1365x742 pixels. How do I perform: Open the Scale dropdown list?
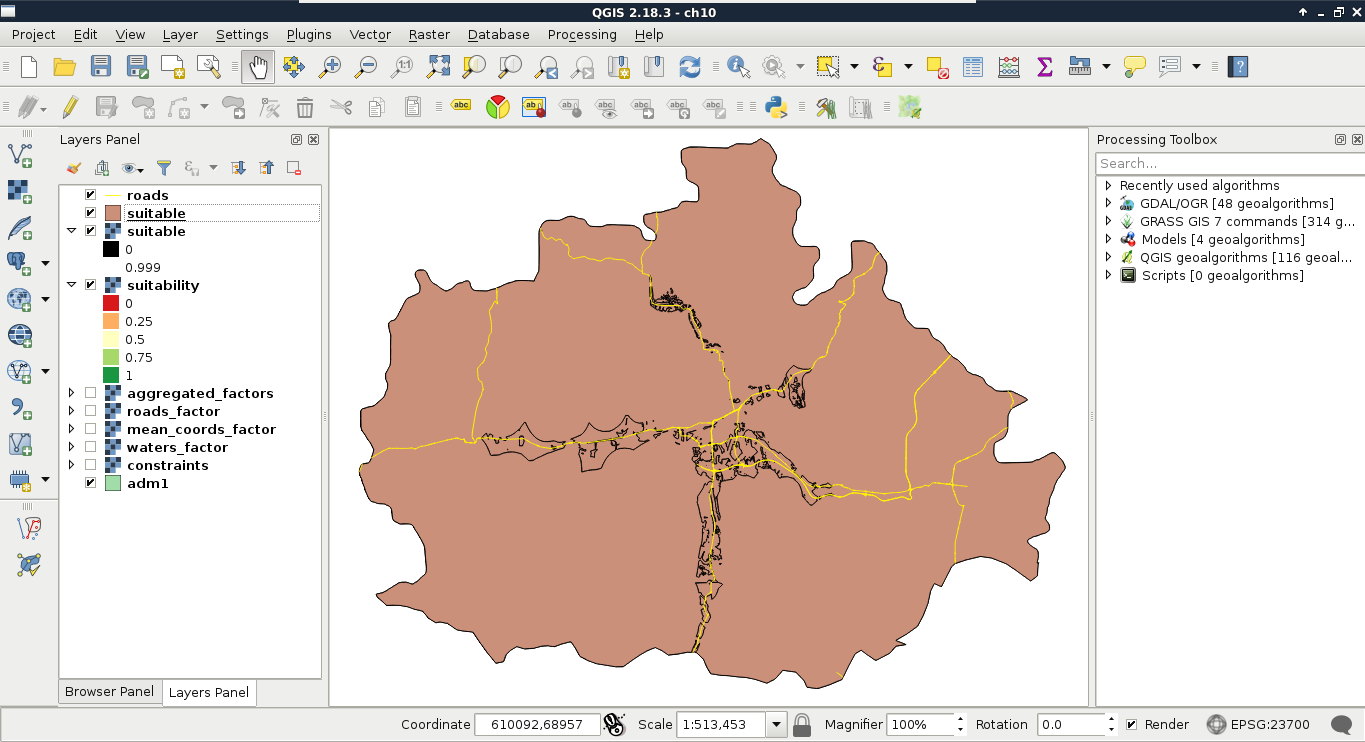pyautogui.click(x=776, y=725)
